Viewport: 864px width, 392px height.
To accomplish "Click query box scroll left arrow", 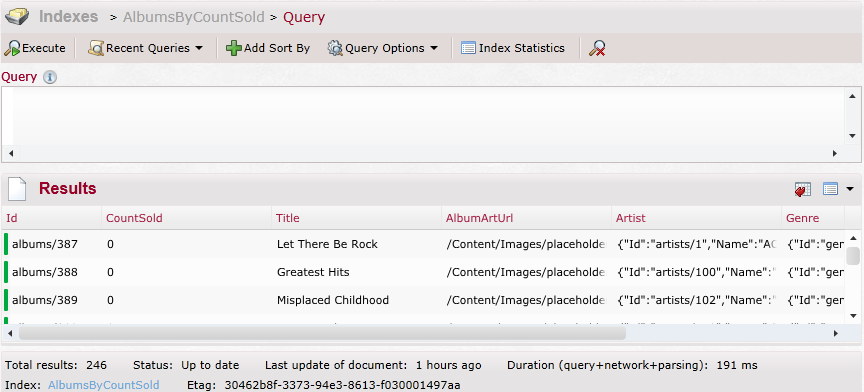I will (10, 153).
